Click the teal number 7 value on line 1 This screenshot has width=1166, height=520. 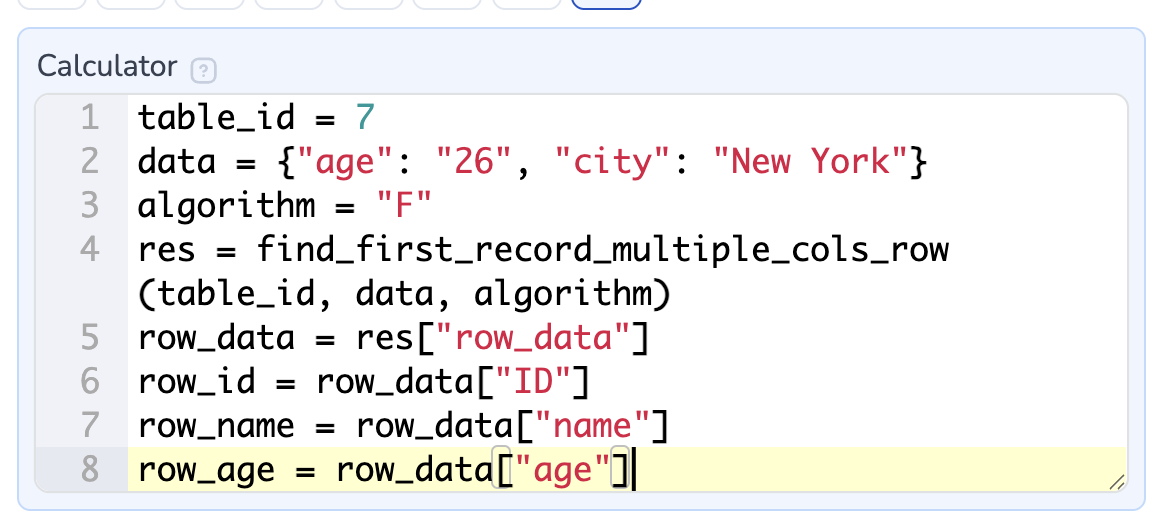(364, 118)
